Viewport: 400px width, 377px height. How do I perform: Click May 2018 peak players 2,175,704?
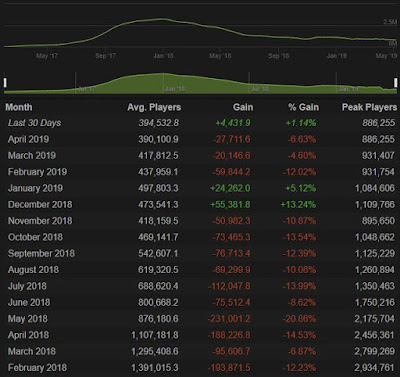(374, 319)
